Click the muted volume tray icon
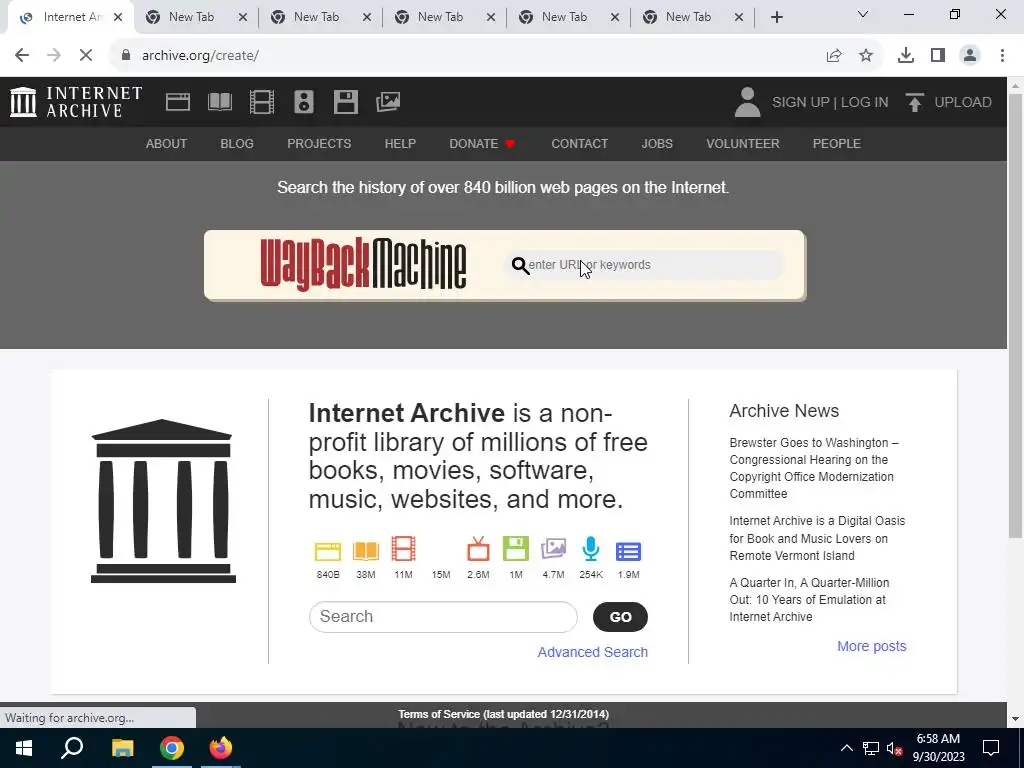1024x768 pixels. click(x=895, y=748)
